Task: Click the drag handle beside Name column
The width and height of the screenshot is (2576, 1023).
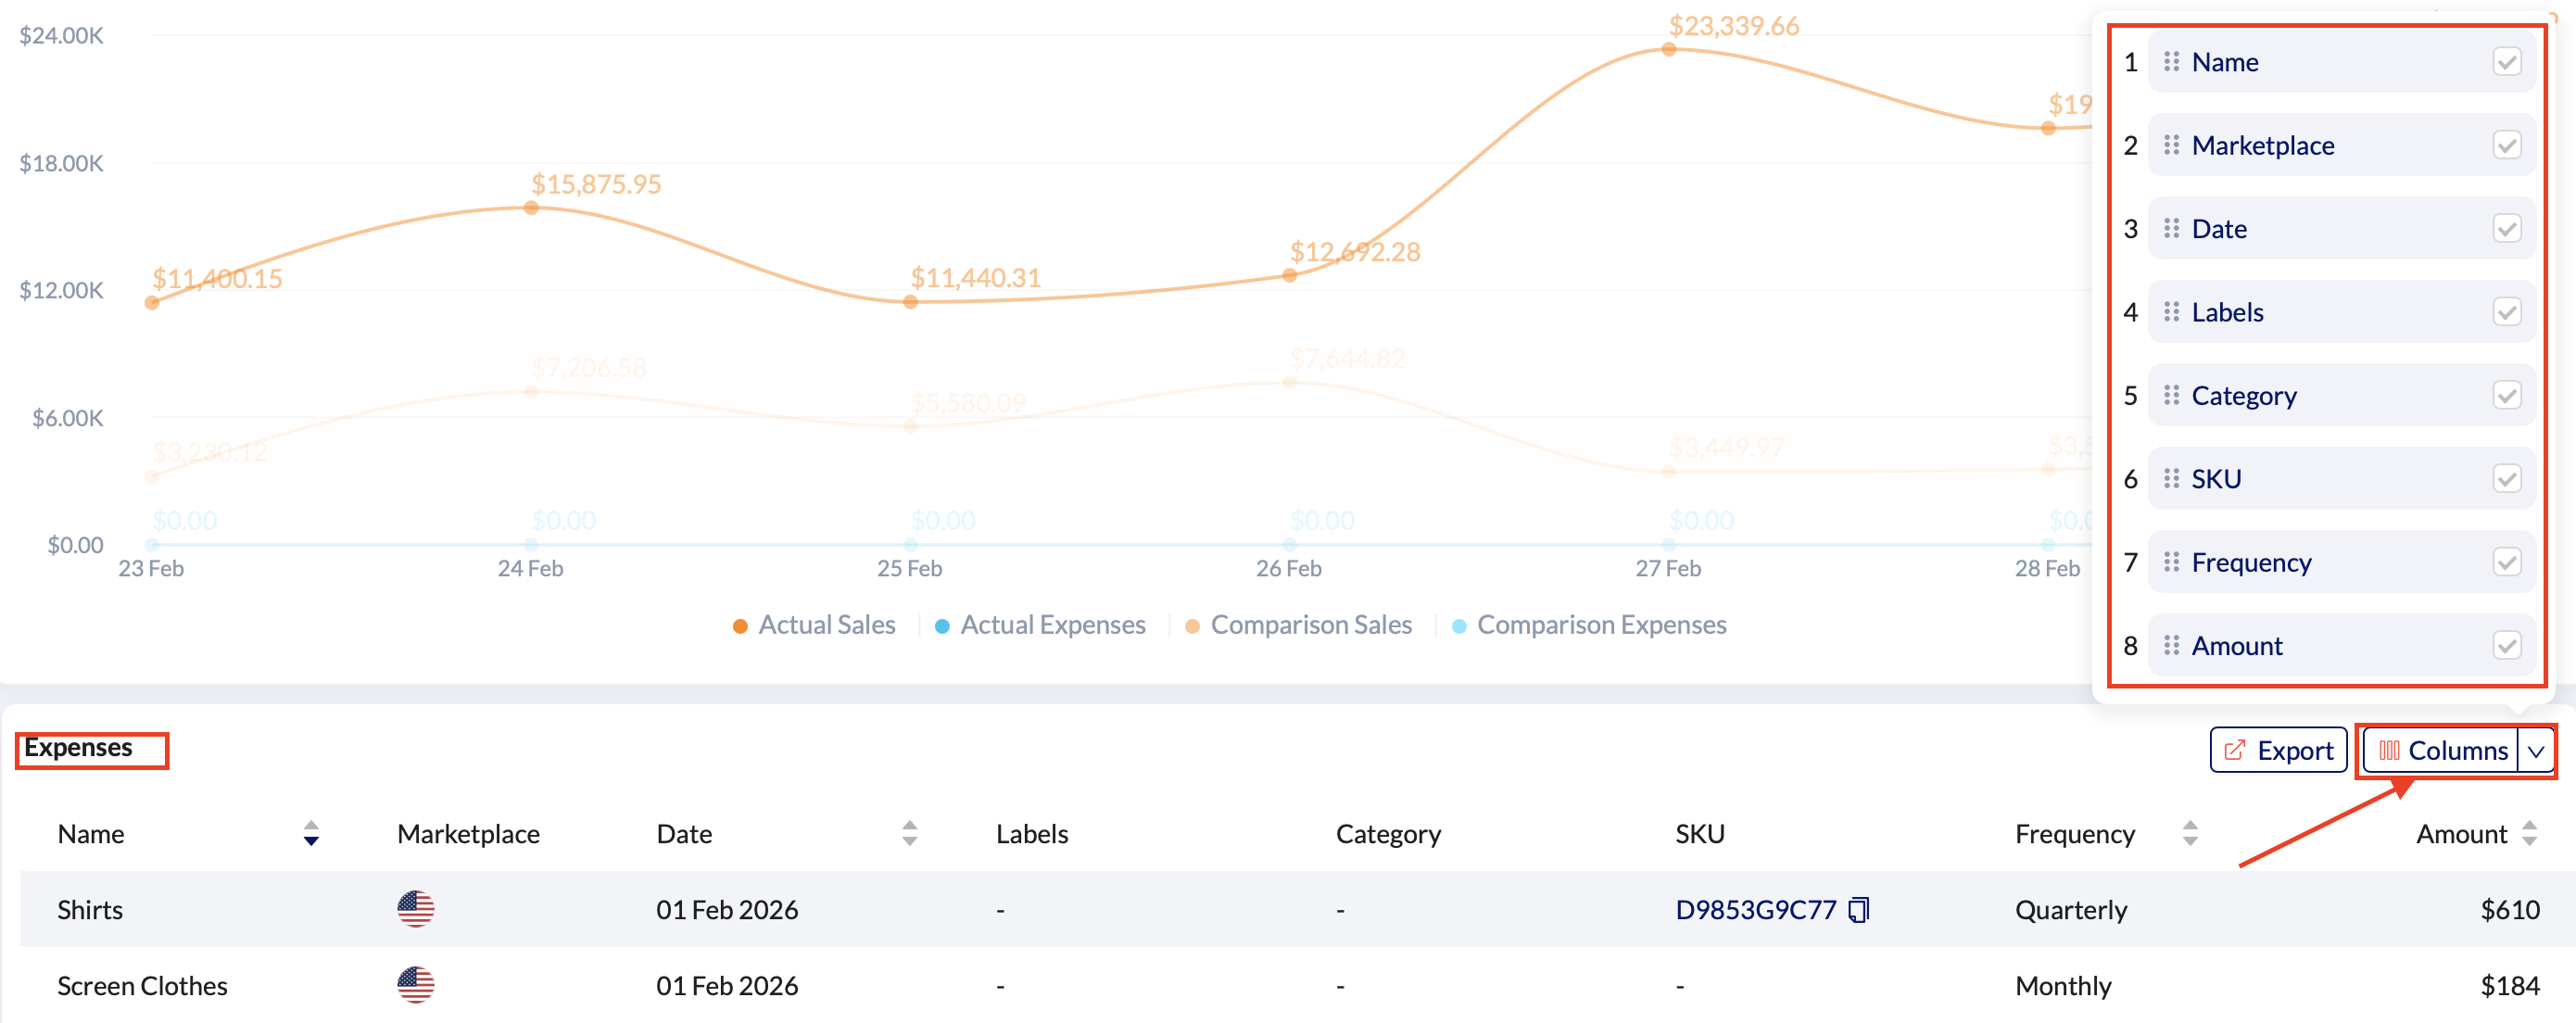Action: [x=2171, y=62]
